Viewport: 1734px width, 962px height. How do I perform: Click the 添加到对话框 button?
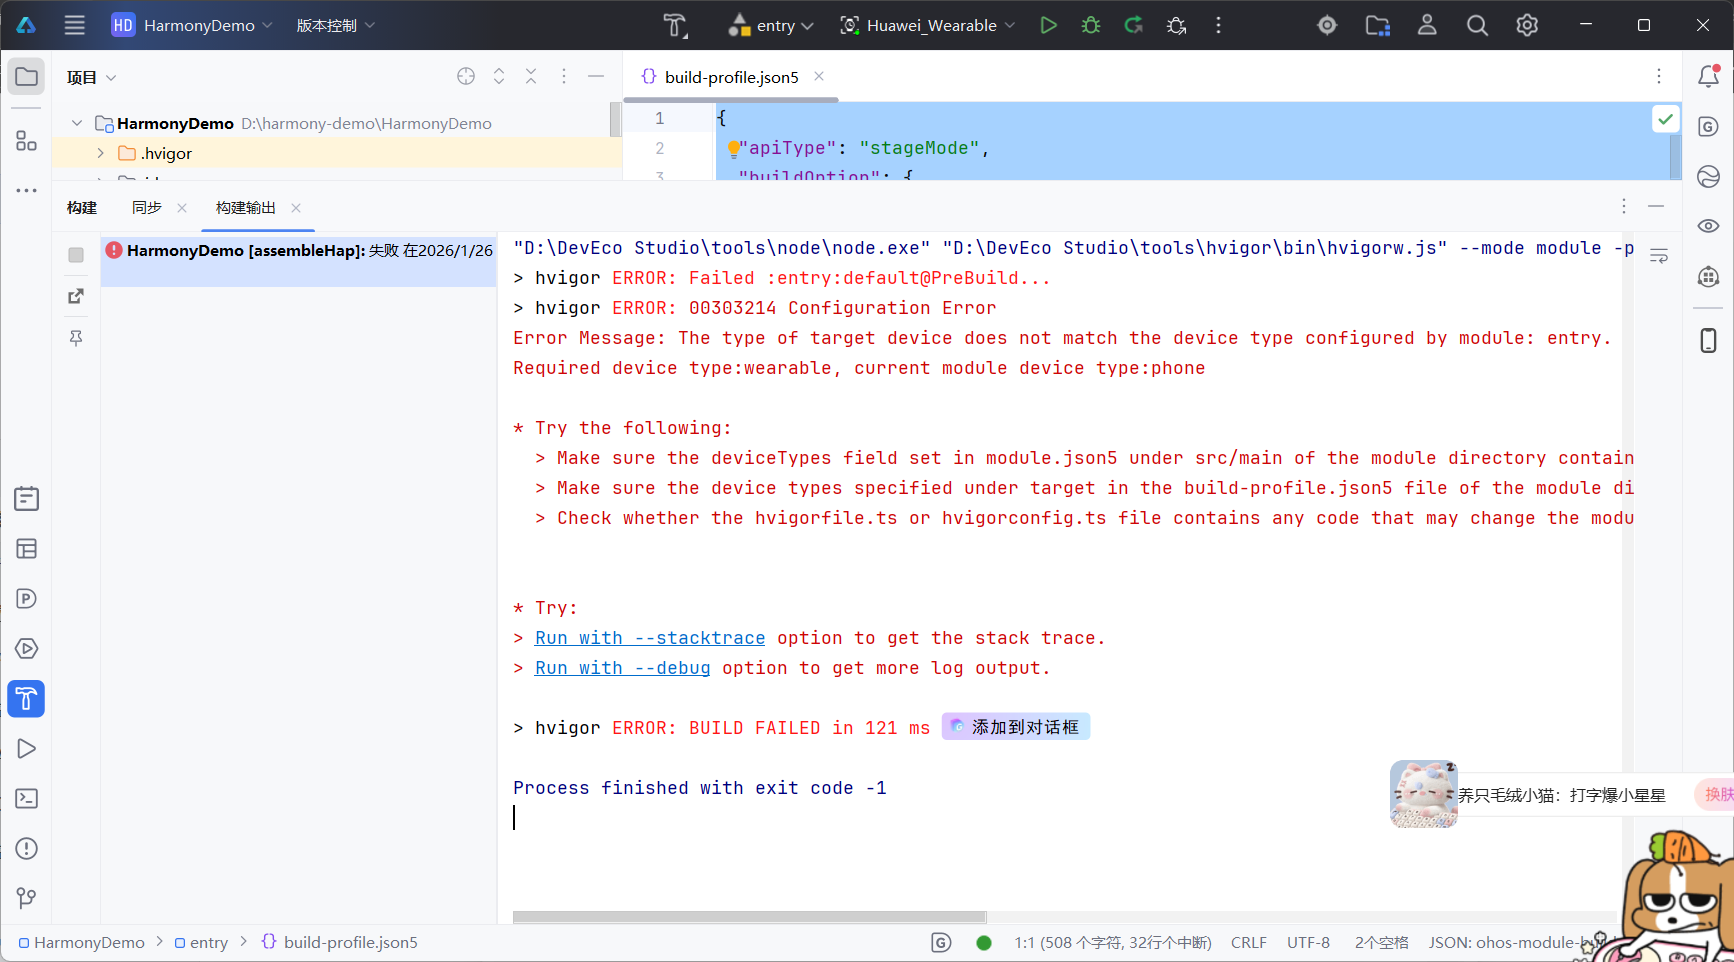coord(1016,727)
